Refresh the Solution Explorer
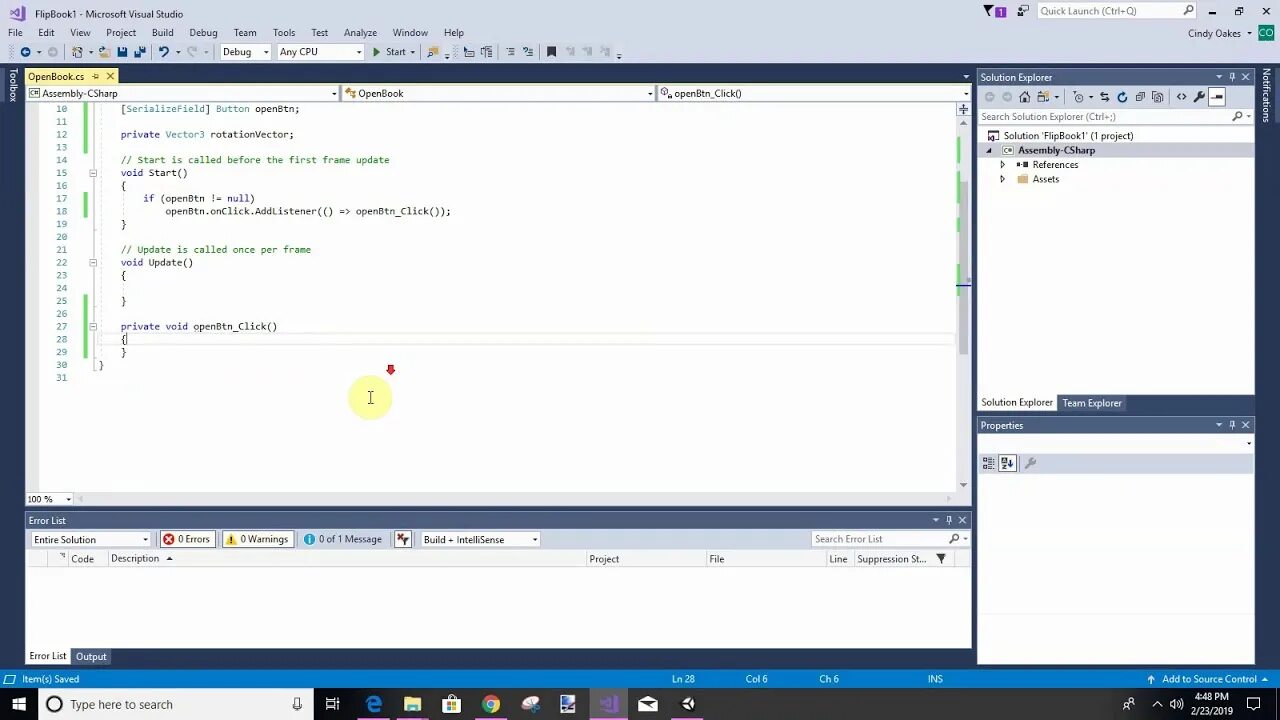The width and height of the screenshot is (1280, 720). tap(1122, 97)
